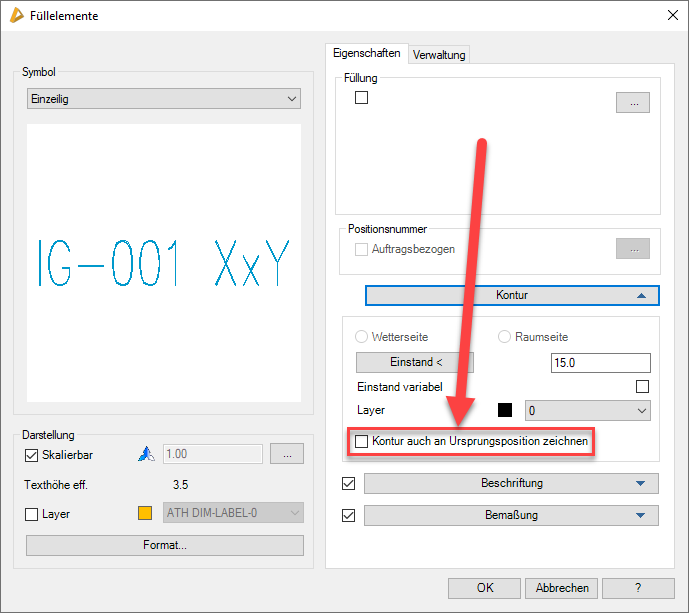Viewport: 689px width, 613px height.
Task: Enable Kontur auch an Ursprungsposition zeichnen
Action: [362, 440]
